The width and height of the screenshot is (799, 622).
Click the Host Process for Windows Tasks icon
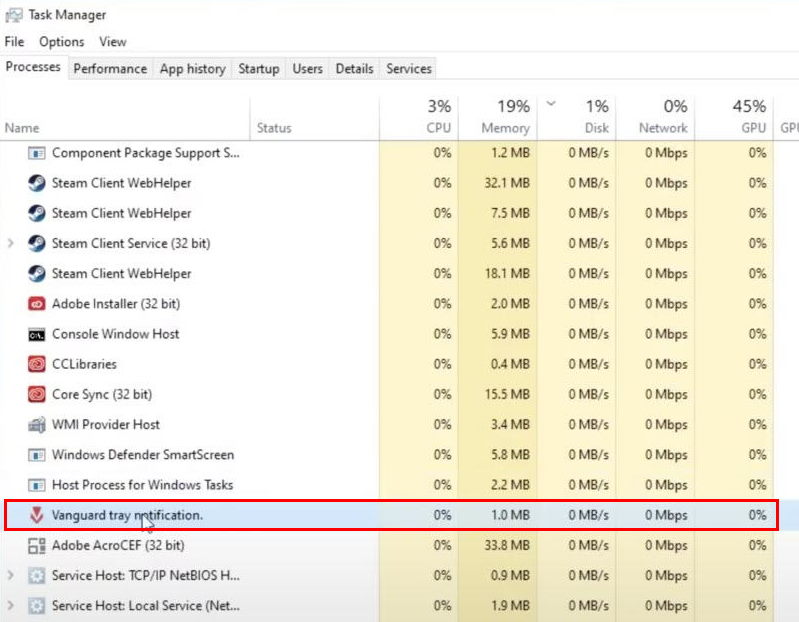pos(37,485)
